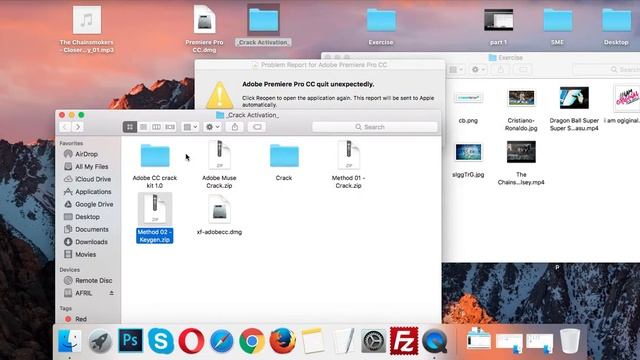
Task: Open Exercise window arrange dropdown
Action: (456, 70)
